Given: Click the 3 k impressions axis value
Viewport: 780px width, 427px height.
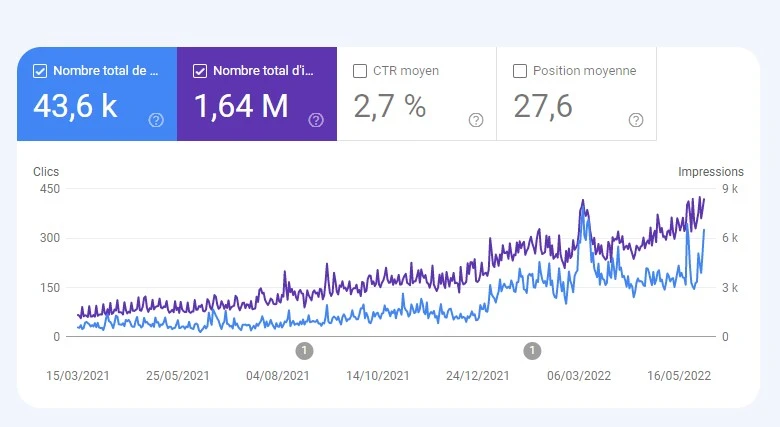Looking at the screenshot, I should [730, 288].
